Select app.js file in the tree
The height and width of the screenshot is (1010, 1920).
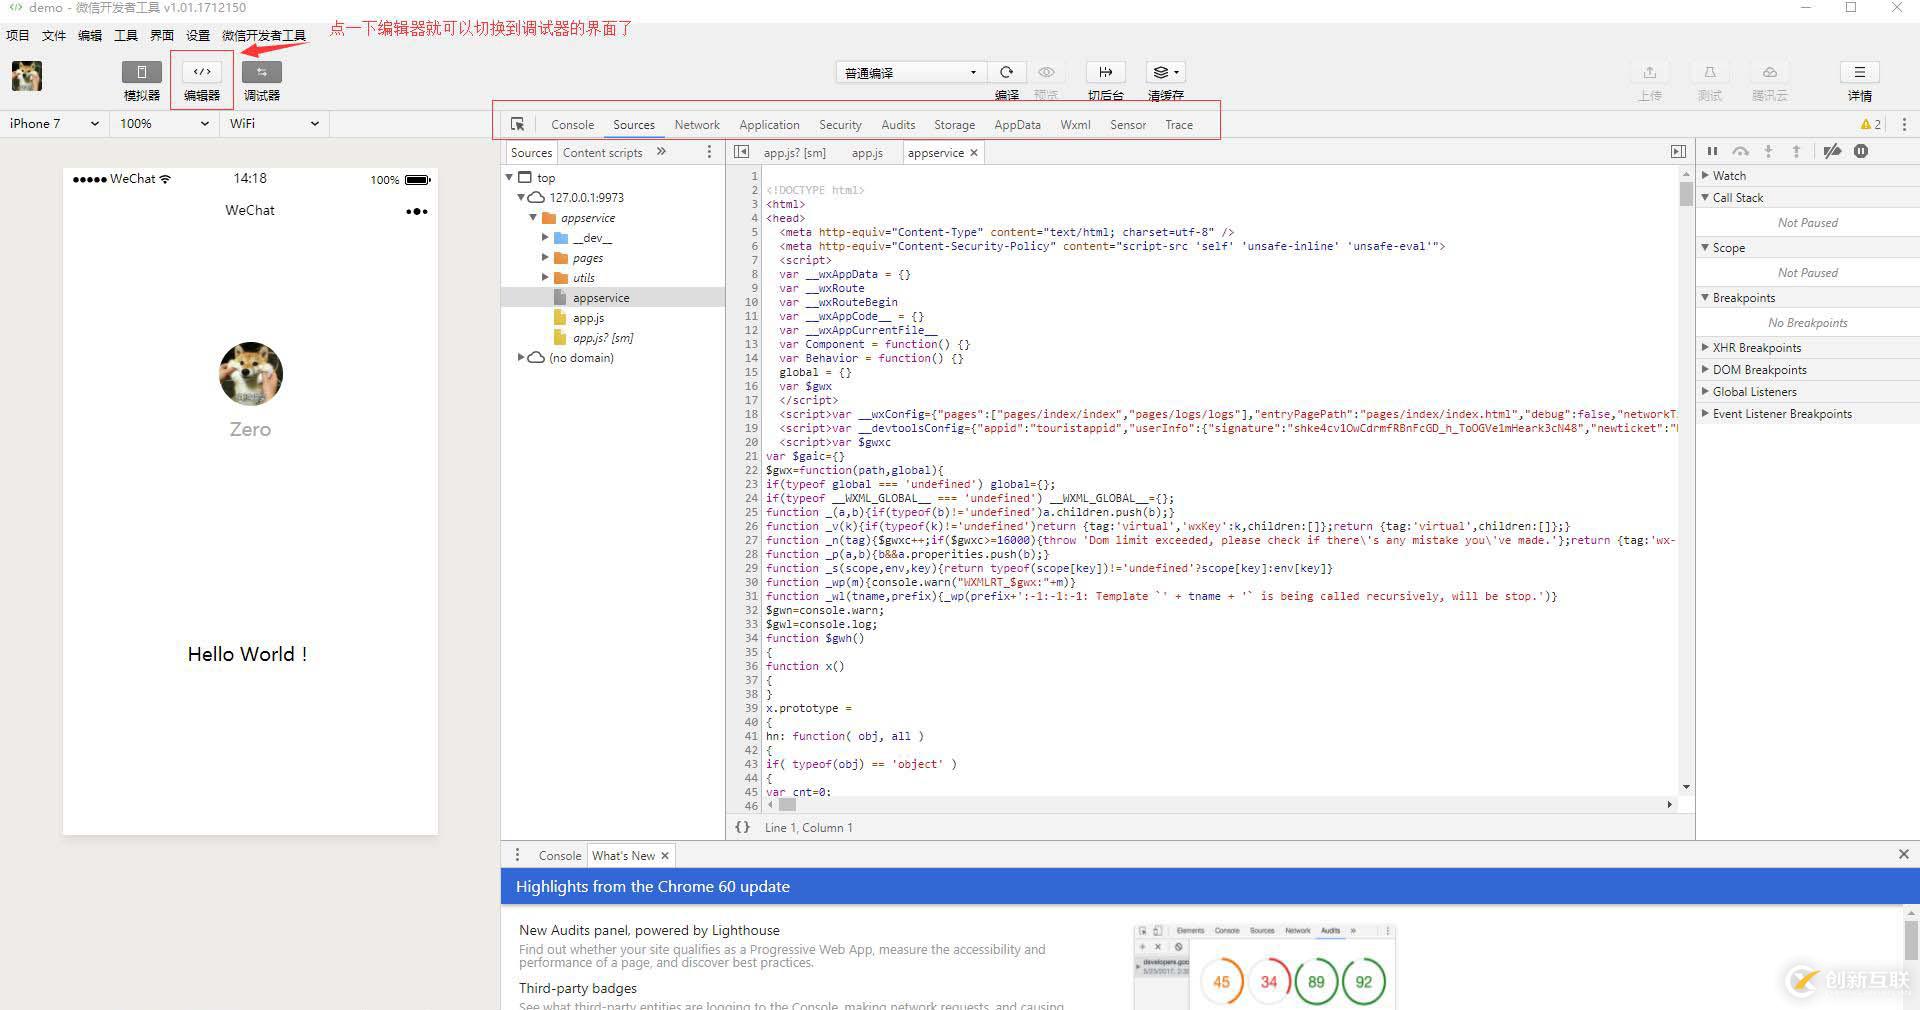point(588,317)
